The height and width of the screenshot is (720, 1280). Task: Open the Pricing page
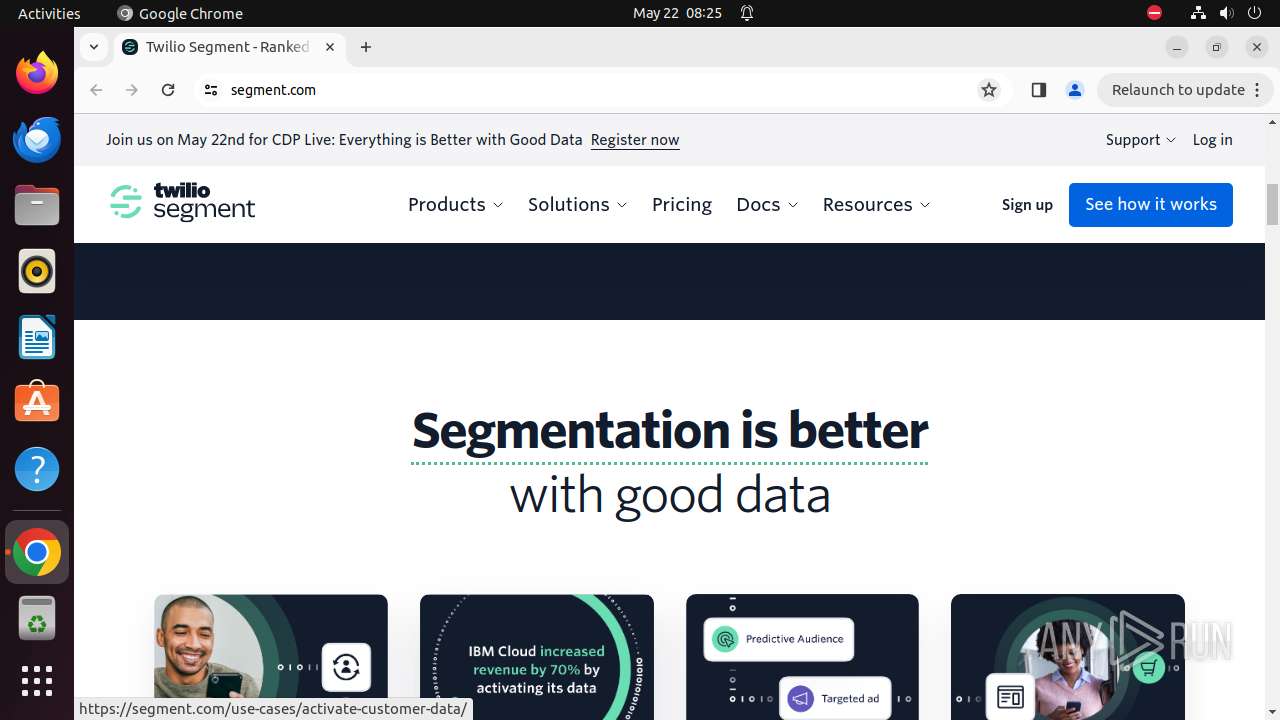click(682, 204)
